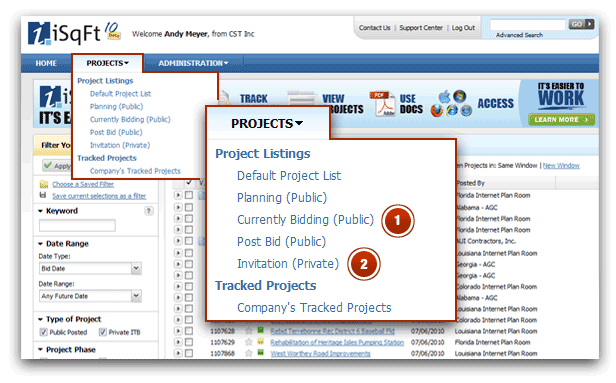The height and width of the screenshot is (383, 616).
Task: Uncheck the Public Posted checkbox
Action: [43, 332]
